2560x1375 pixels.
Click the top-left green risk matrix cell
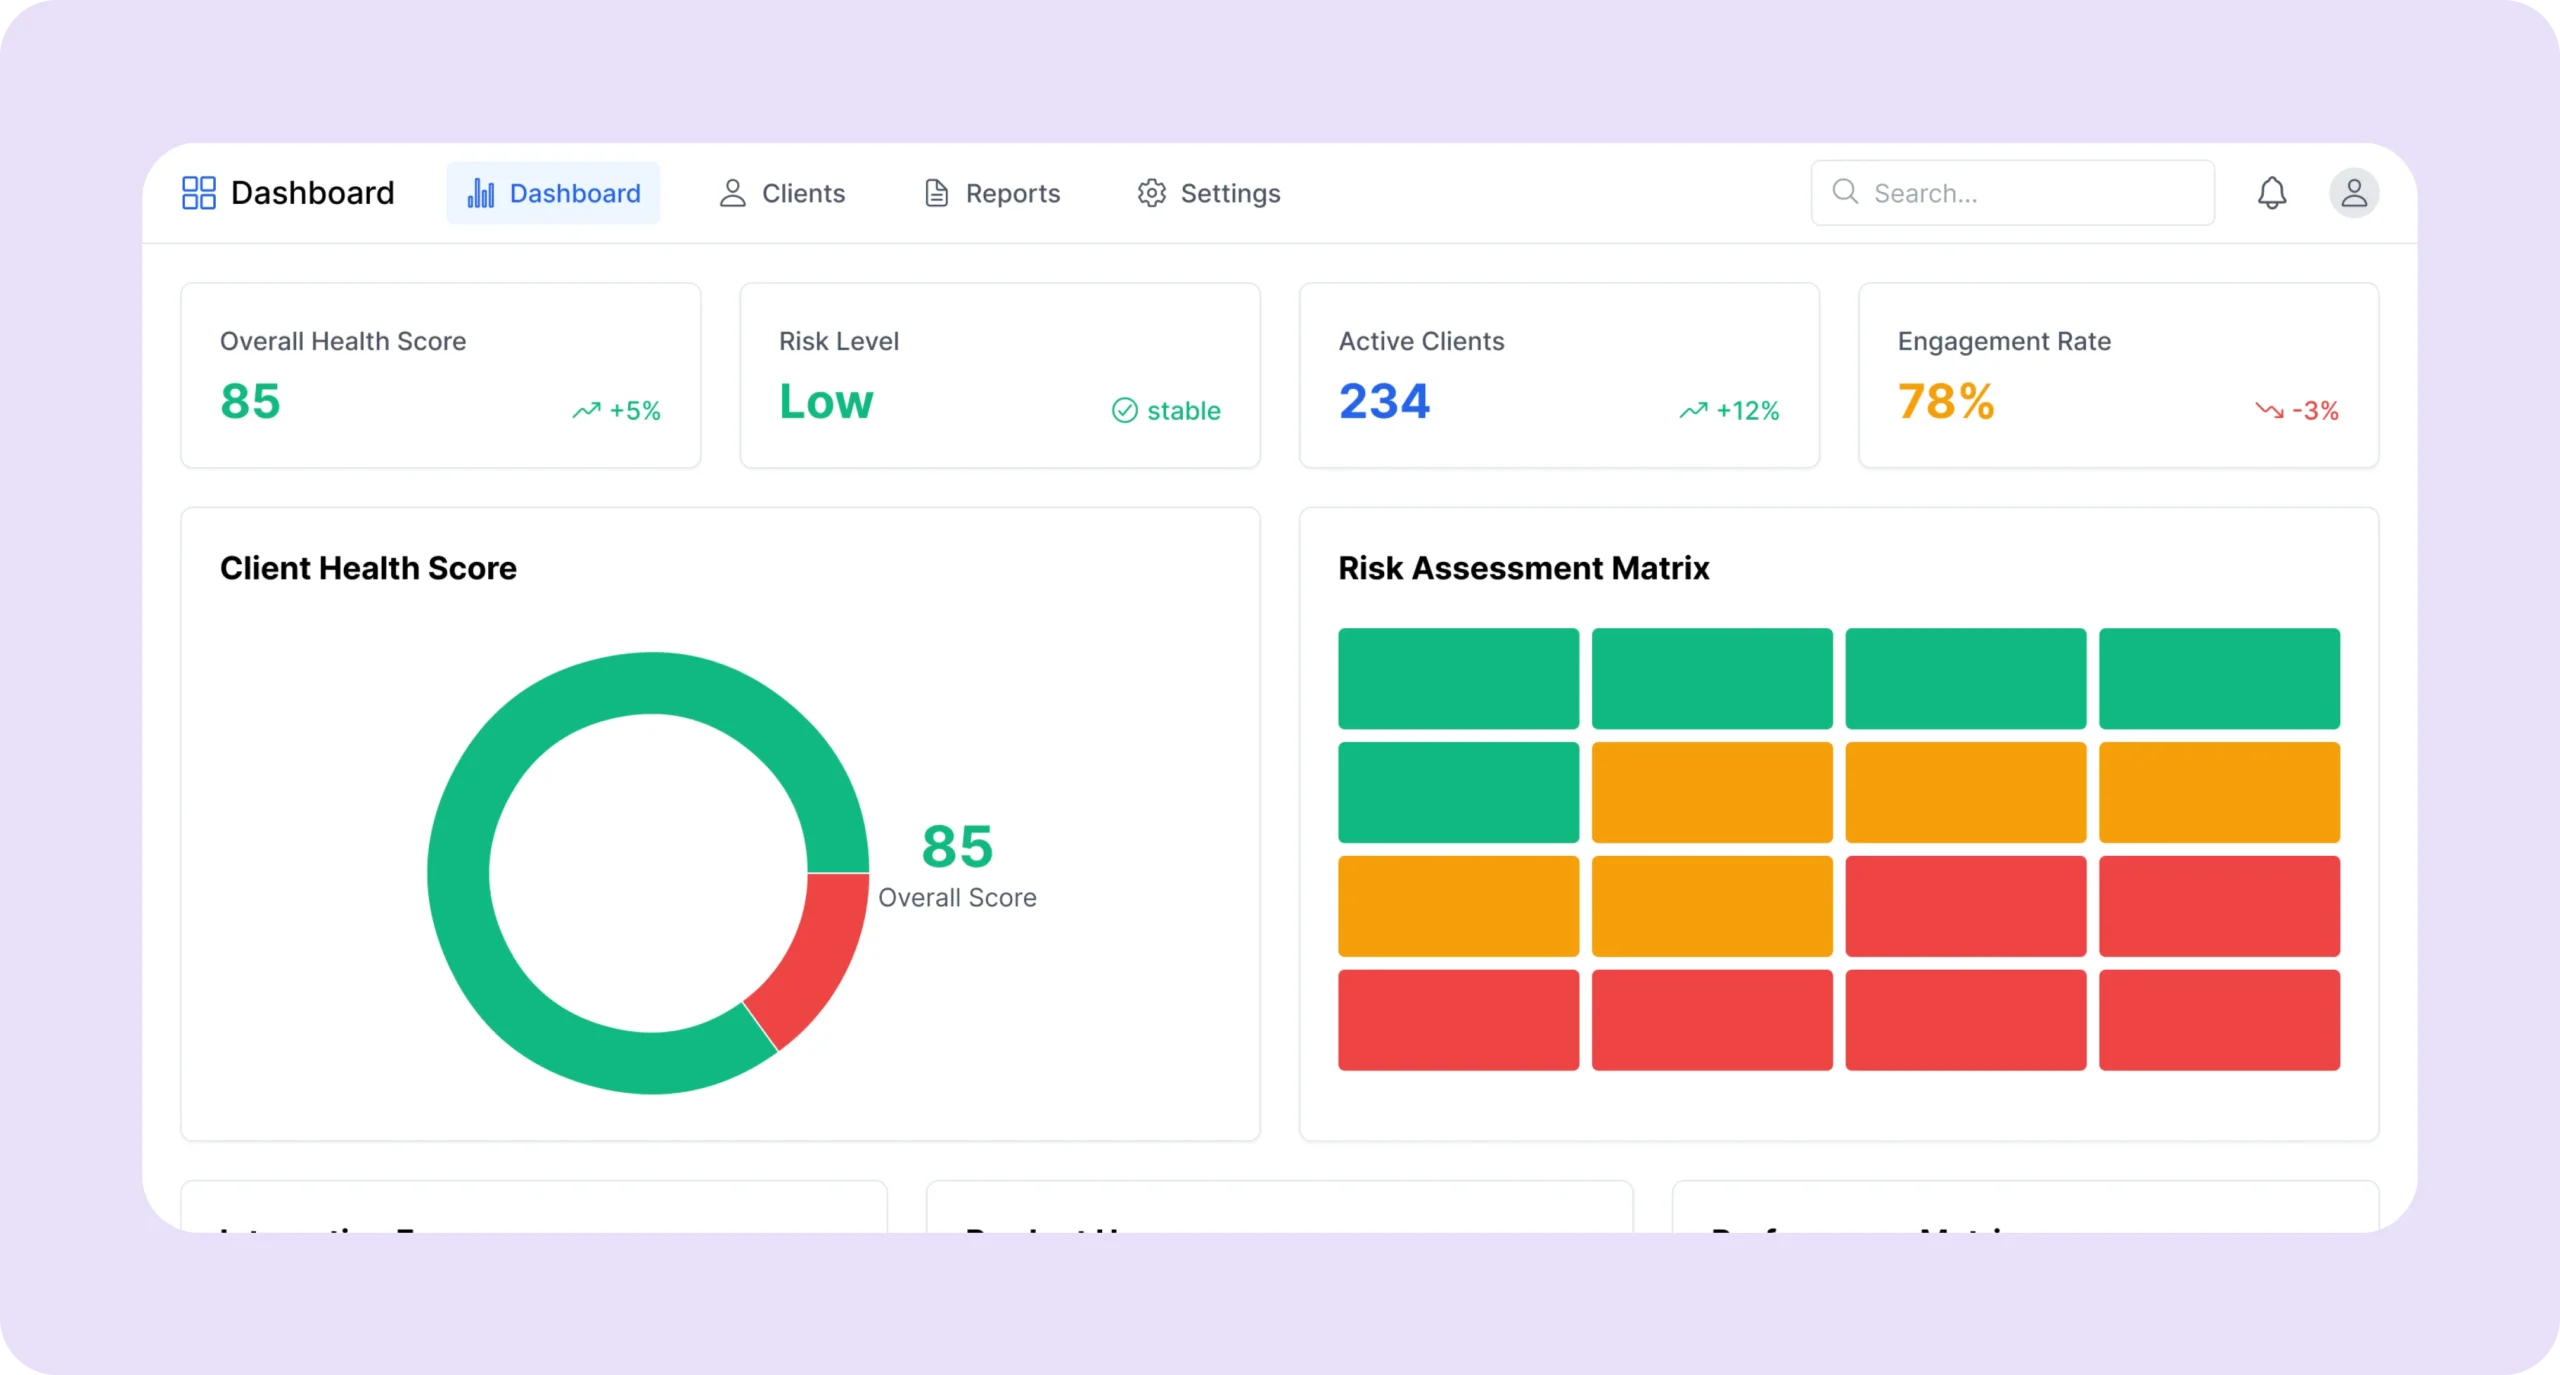point(1458,679)
